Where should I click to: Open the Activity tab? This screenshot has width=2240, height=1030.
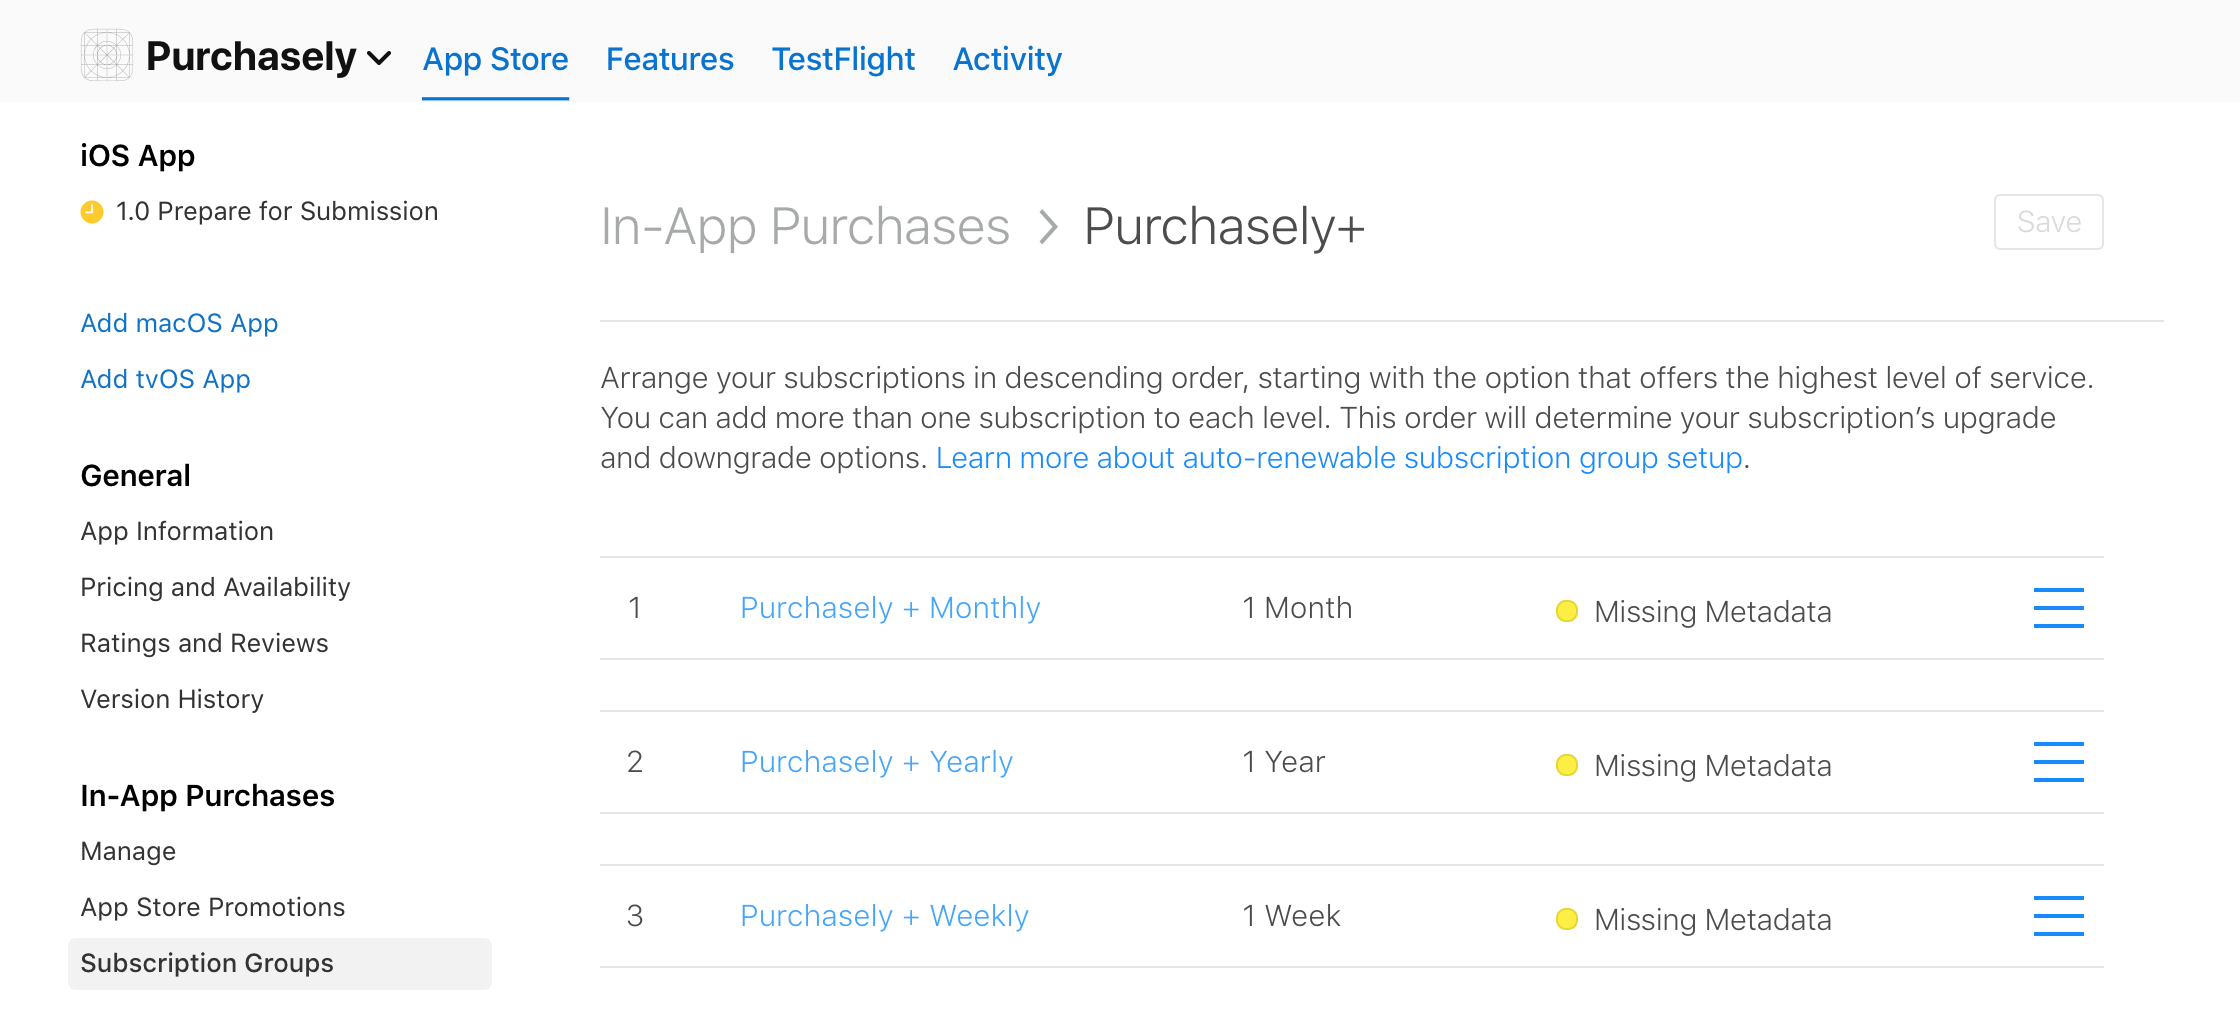click(1007, 59)
